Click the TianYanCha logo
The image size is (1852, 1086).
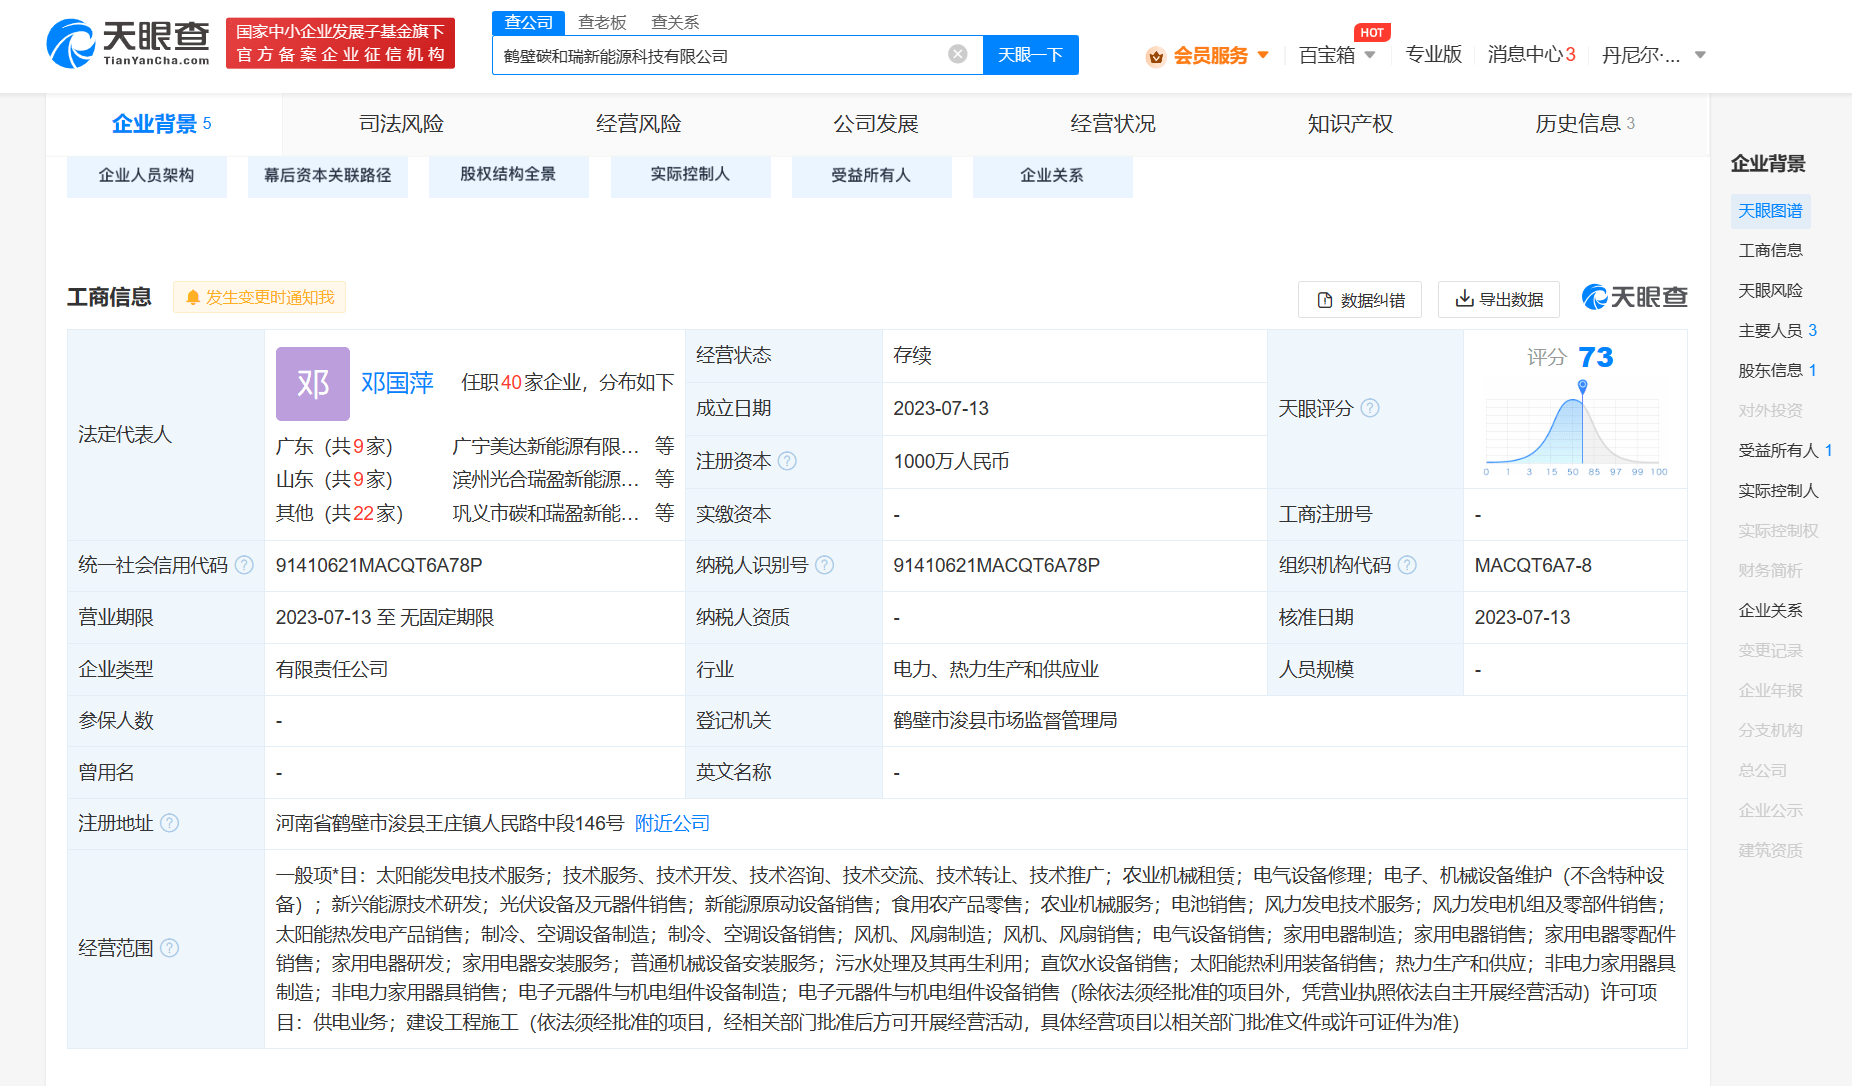[128, 43]
